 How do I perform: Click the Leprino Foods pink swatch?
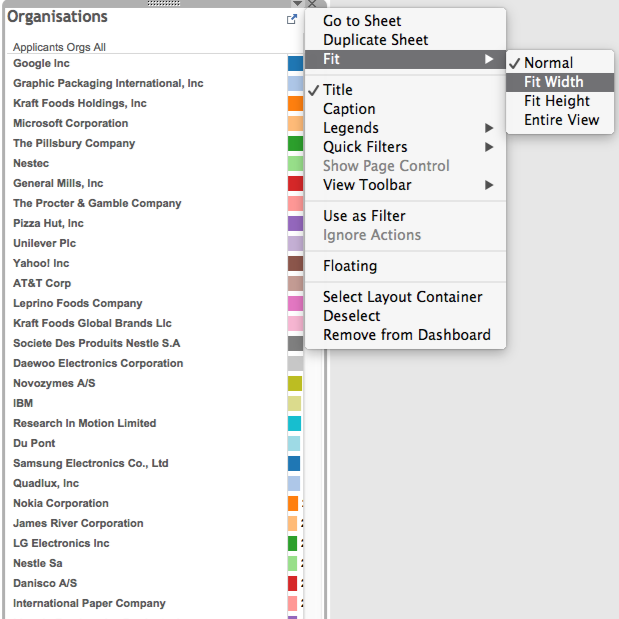(295, 303)
